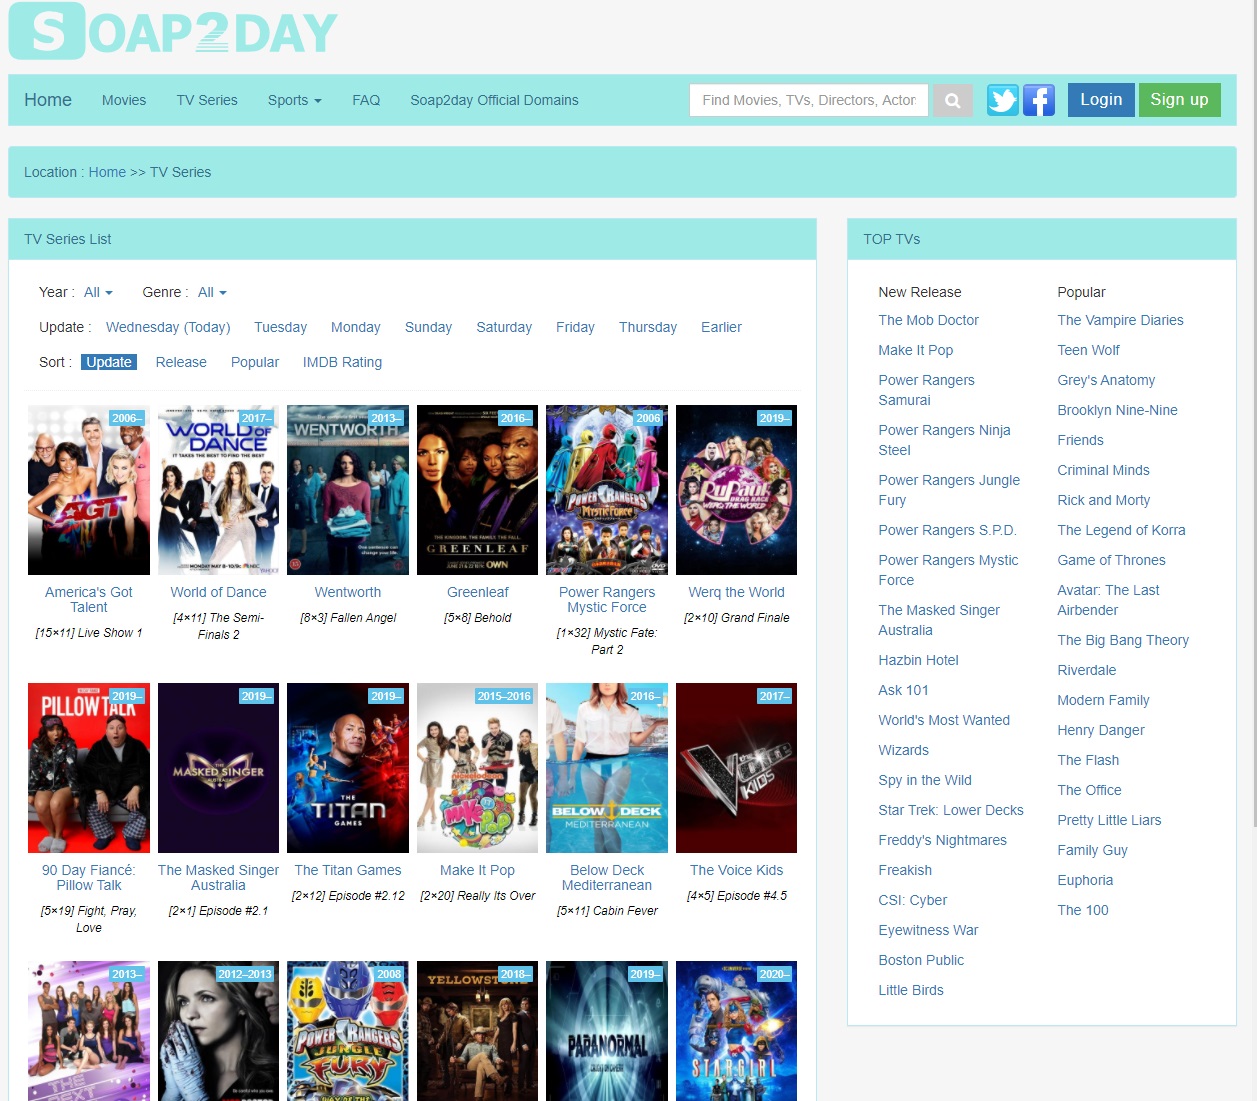Click Home in the location breadcrumb

(107, 172)
